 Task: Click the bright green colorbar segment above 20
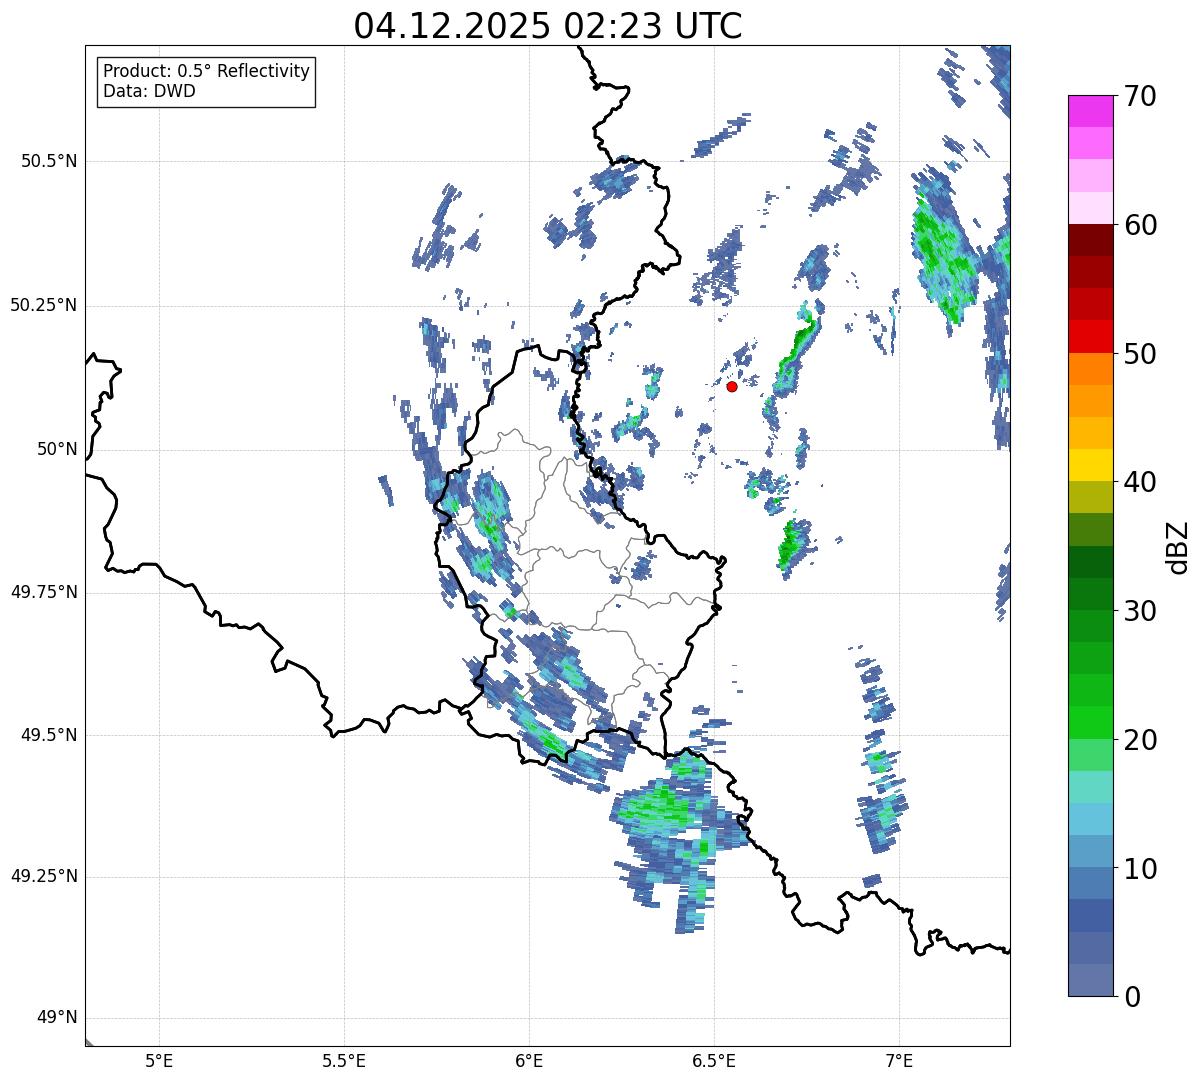(x=1091, y=722)
